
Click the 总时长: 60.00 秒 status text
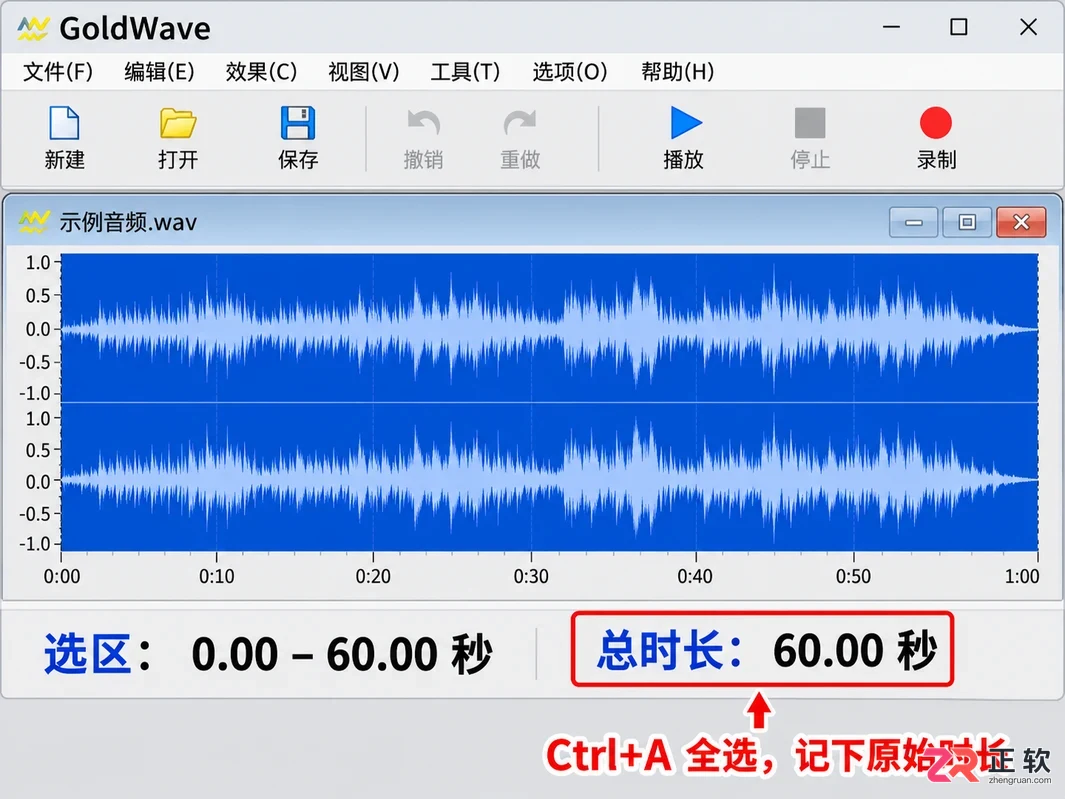(x=767, y=650)
